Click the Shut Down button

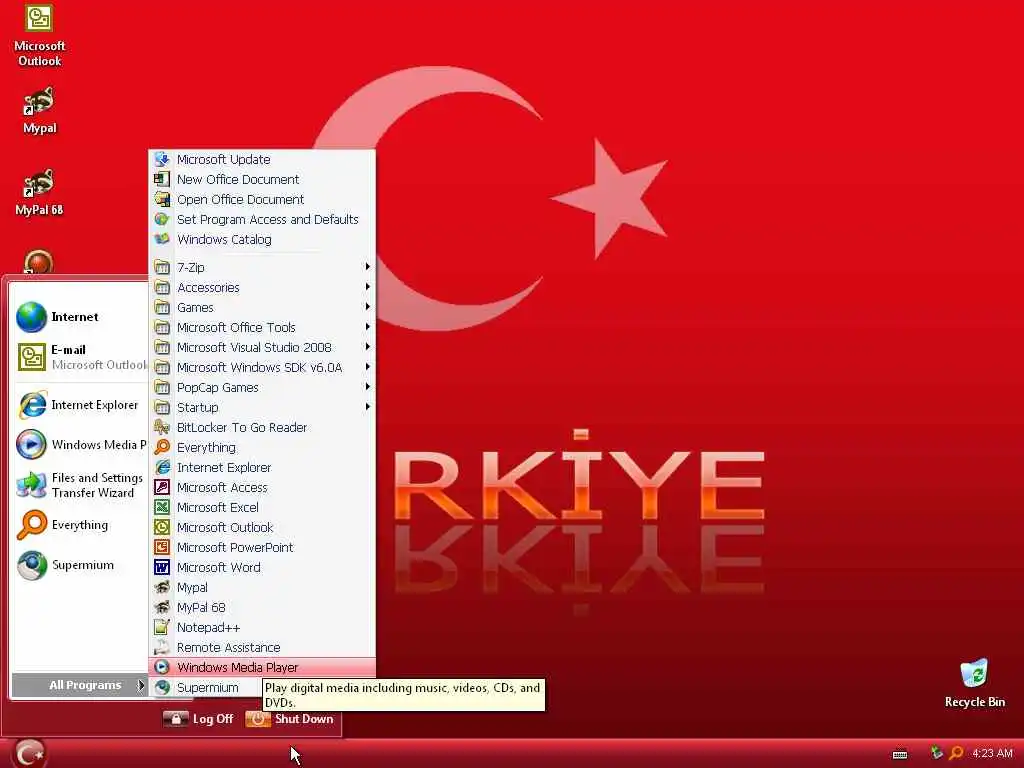290,719
